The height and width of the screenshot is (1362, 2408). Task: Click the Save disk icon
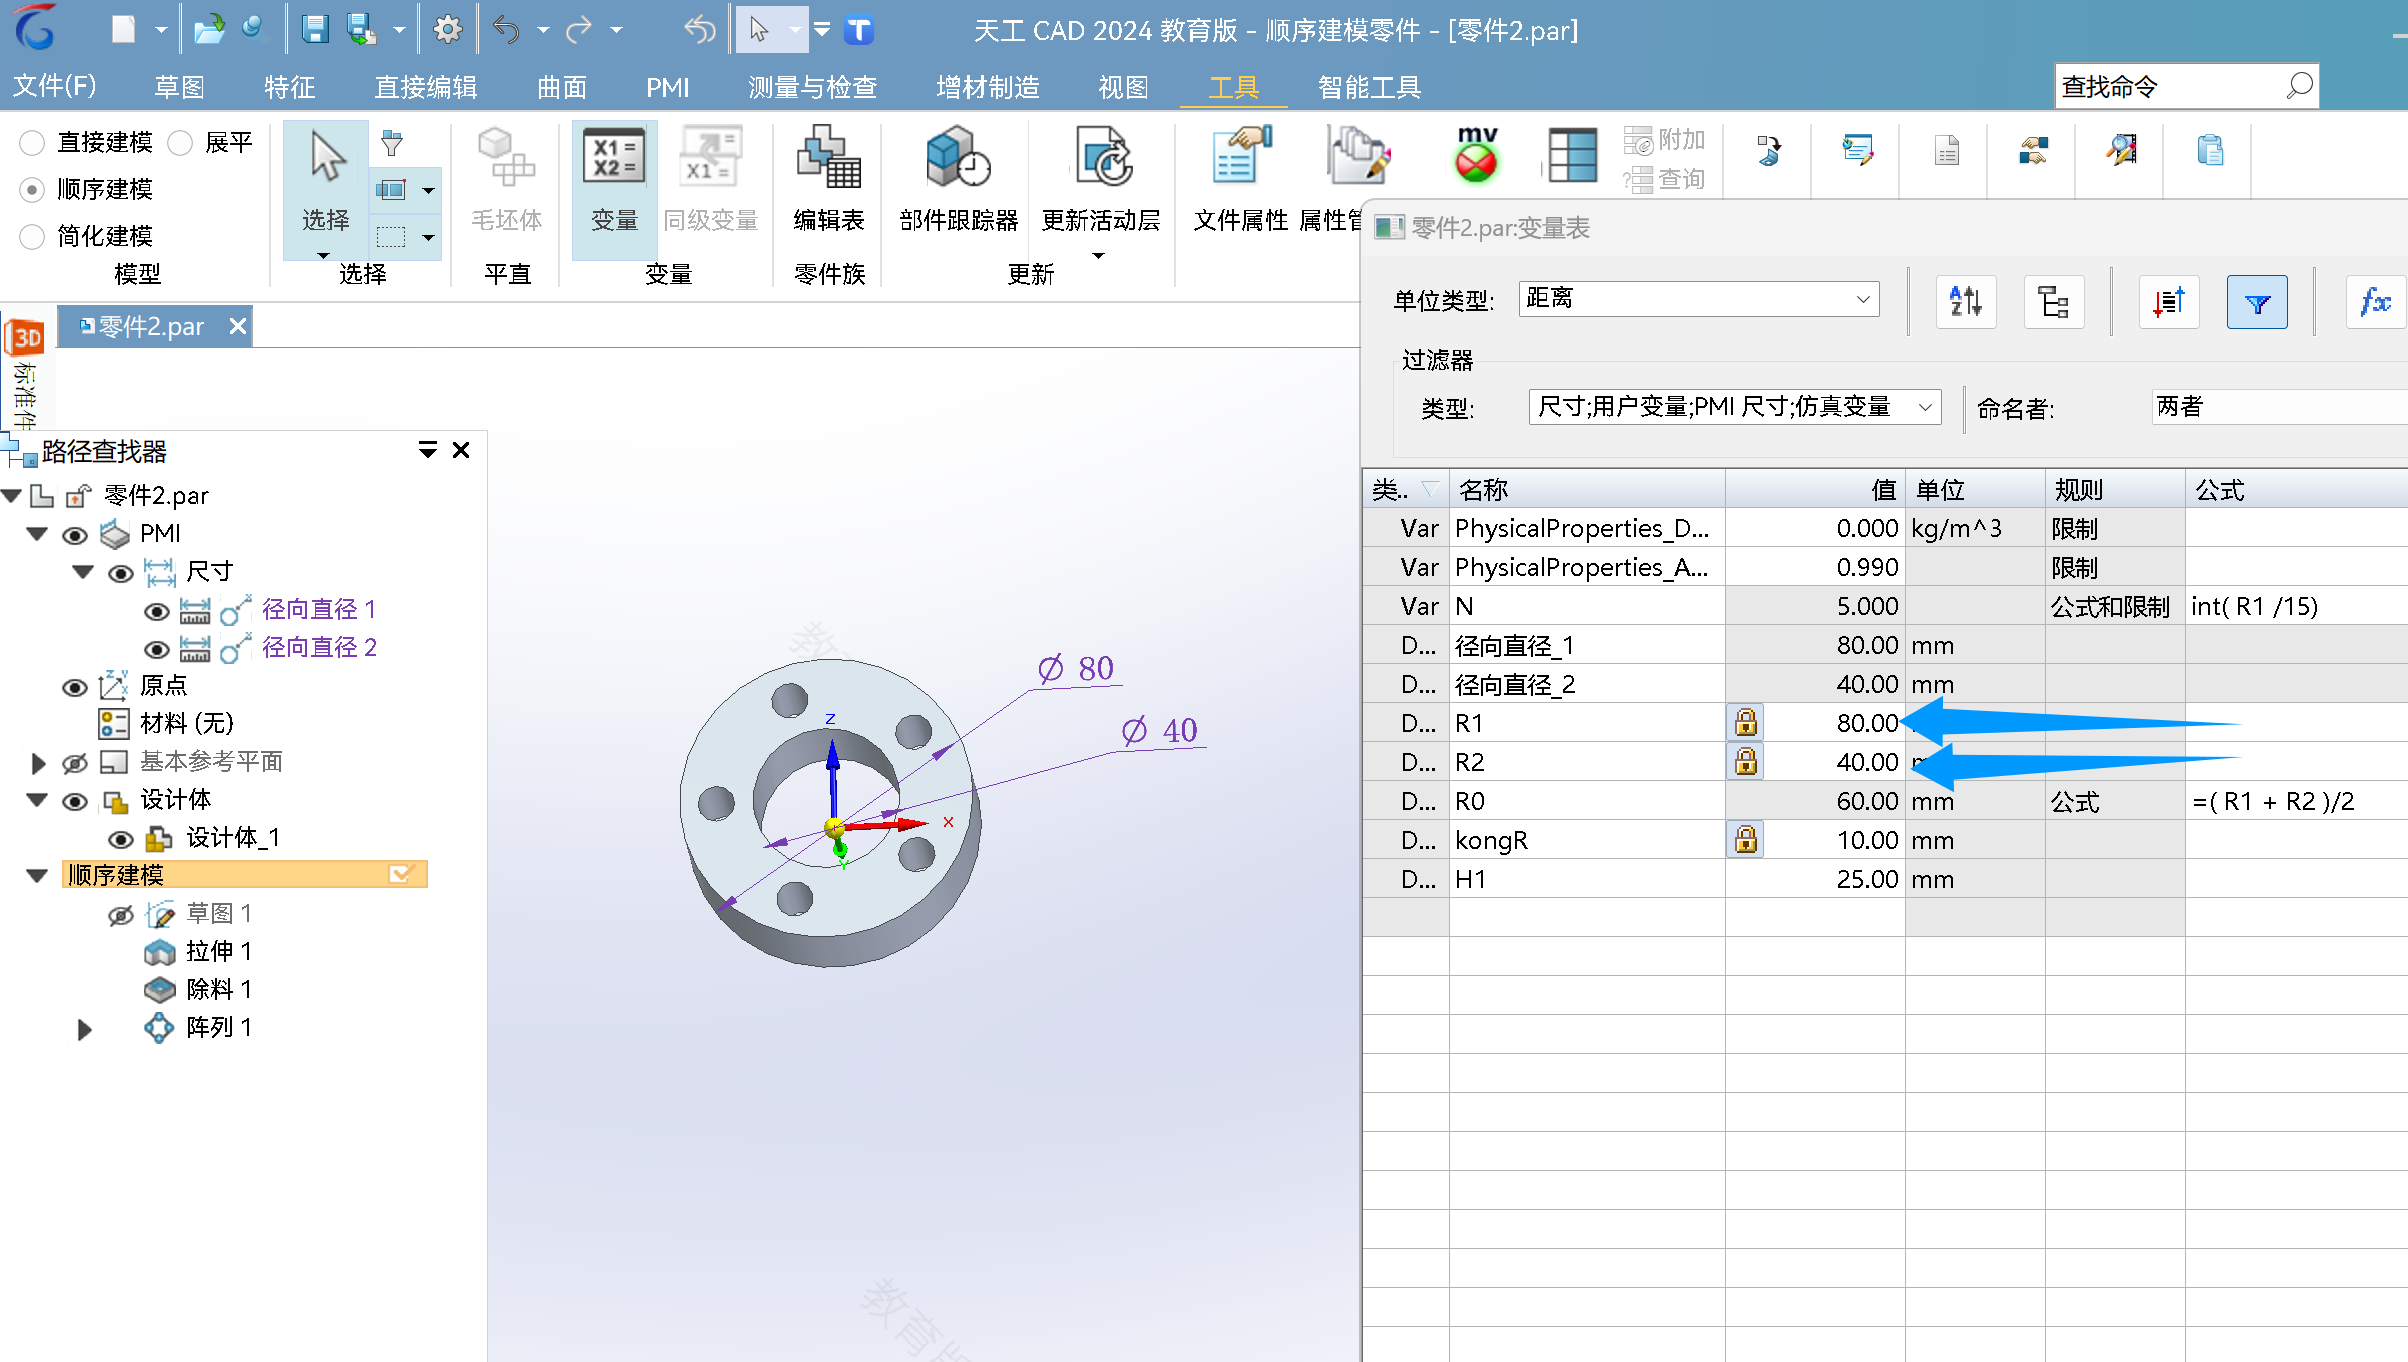coord(315,30)
